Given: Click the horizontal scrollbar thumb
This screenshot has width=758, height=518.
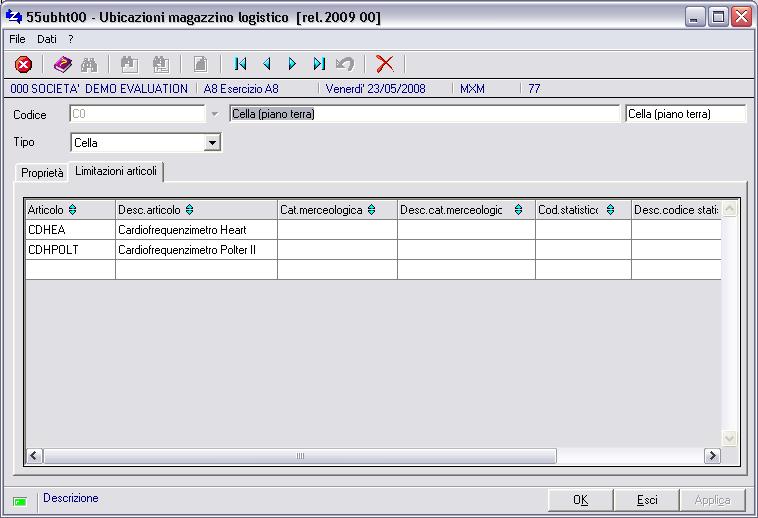Looking at the screenshot, I should (x=300, y=456).
